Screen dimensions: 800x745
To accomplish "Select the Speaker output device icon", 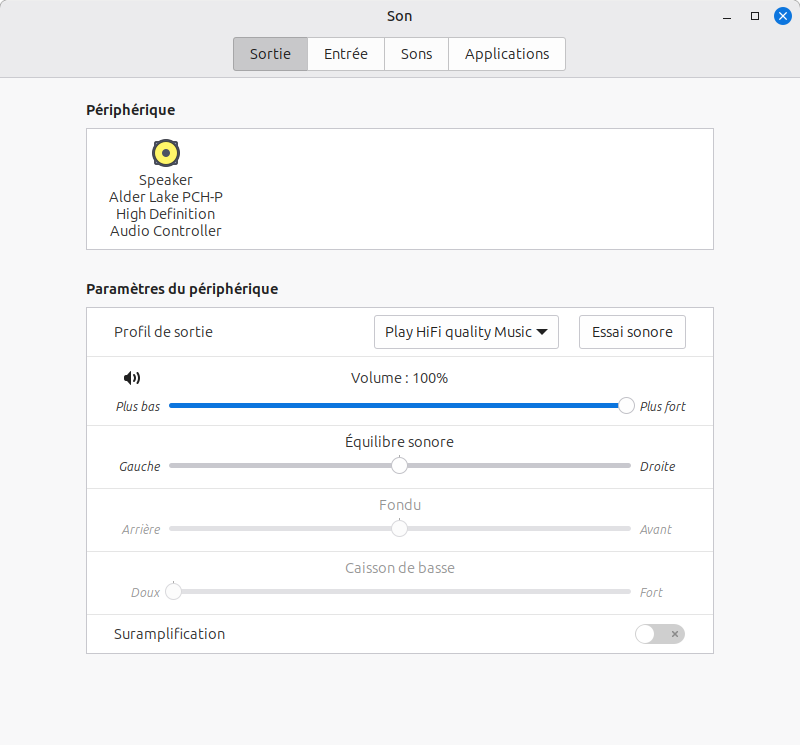I will coord(166,153).
